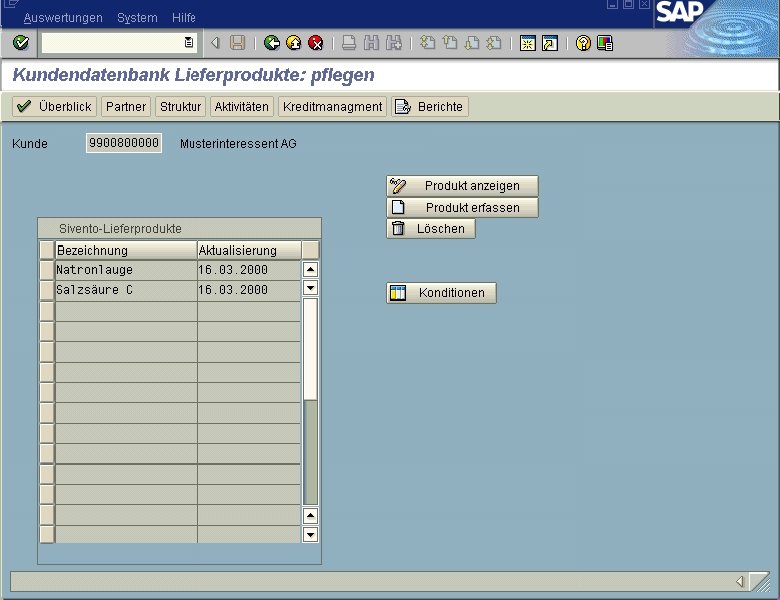Viewport: 780px width, 600px height.
Task: Click the upper scroll-up arrow of the table
Action: 310,270
